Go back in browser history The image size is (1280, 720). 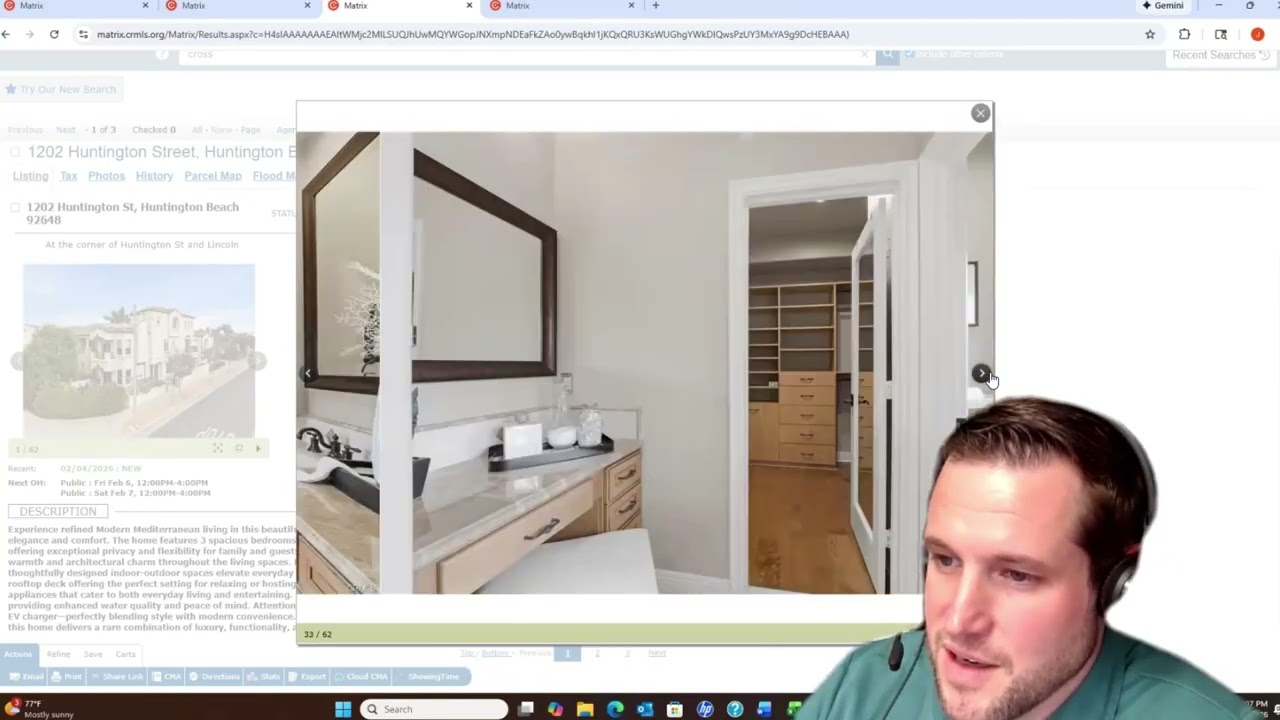point(6,34)
